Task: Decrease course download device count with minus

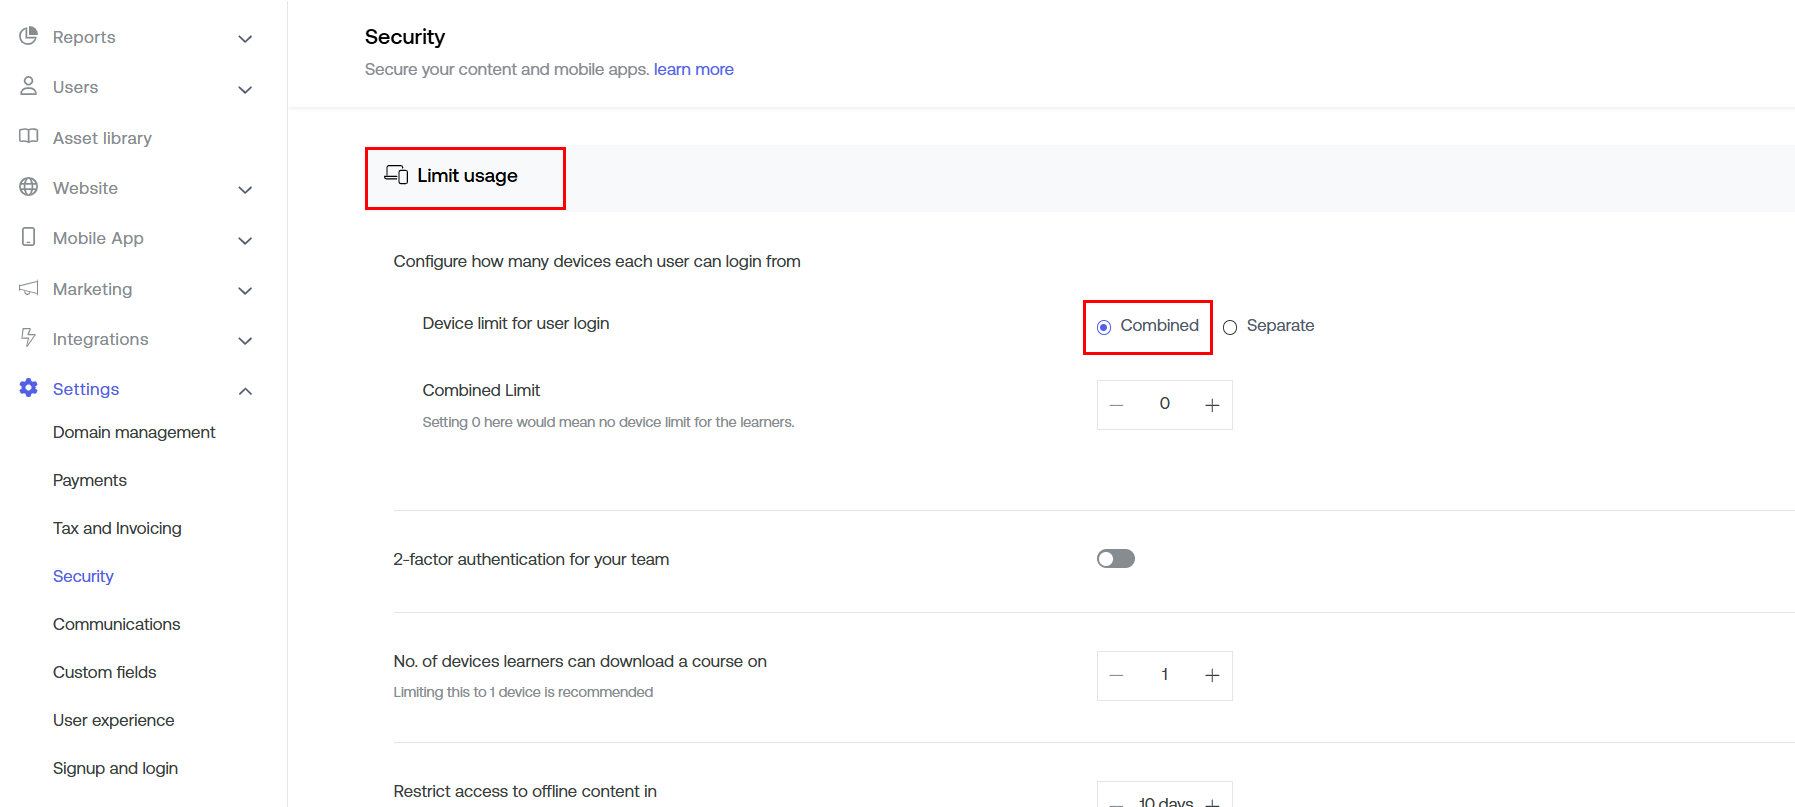Action: click(1117, 676)
